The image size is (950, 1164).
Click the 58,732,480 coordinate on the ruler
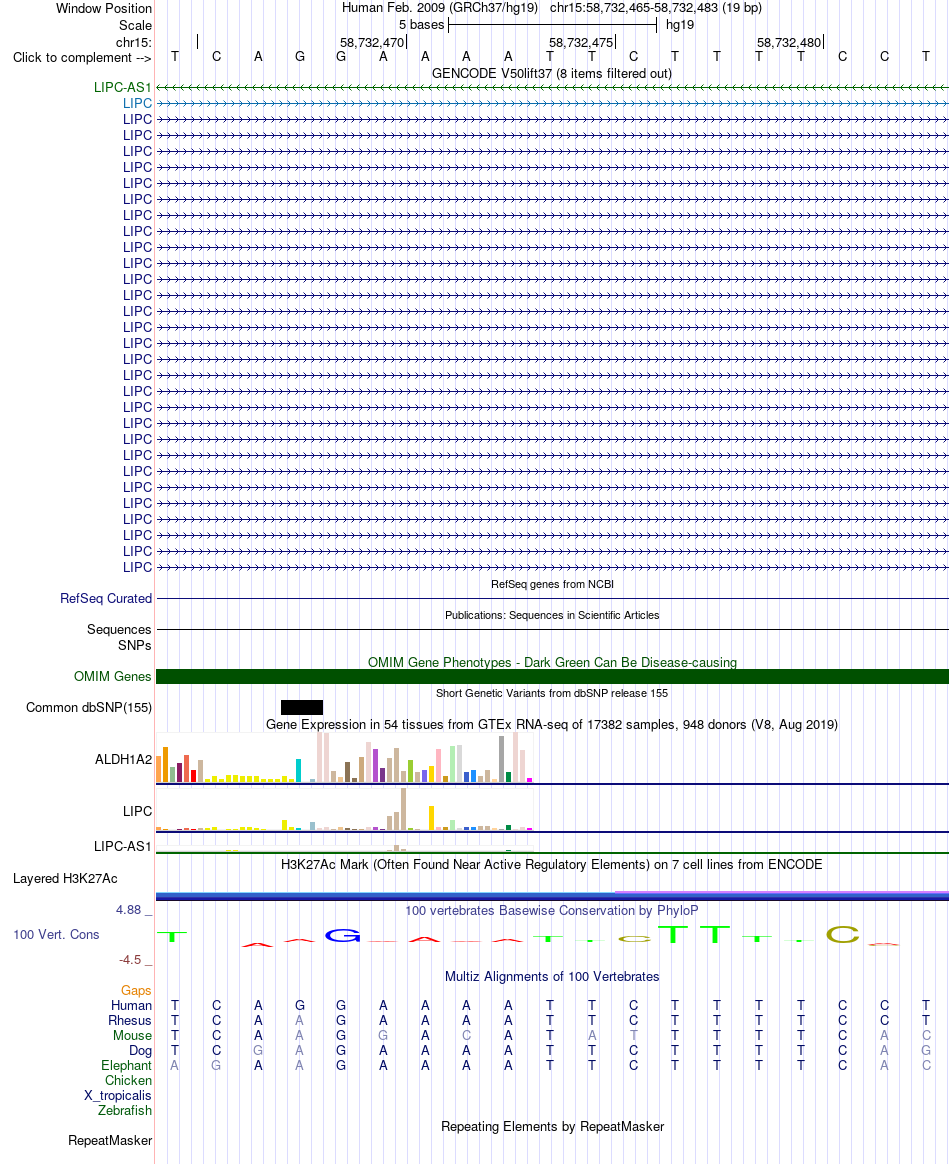point(789,43)
